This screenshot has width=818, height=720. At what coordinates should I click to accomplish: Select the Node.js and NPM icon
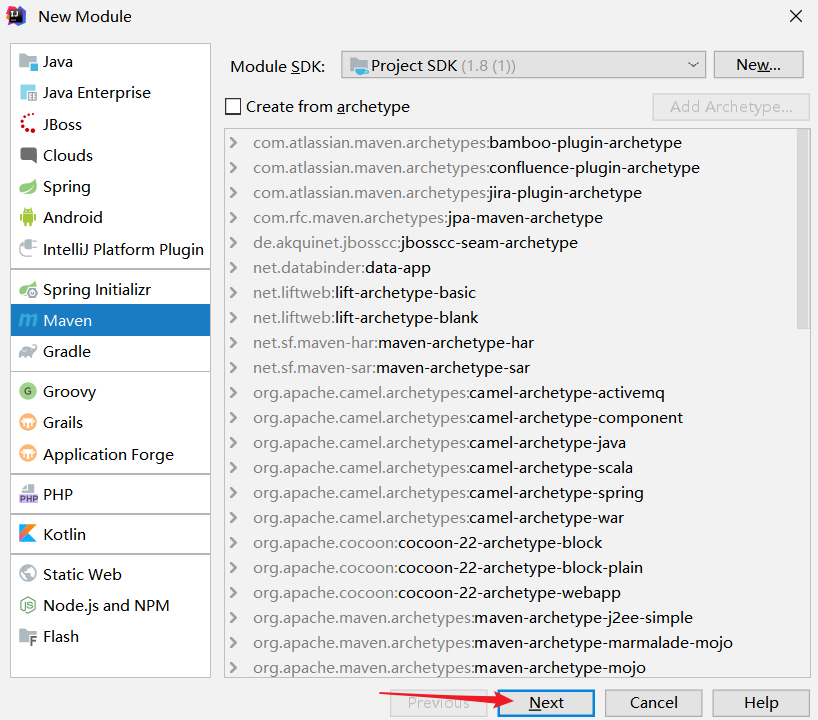[27, 606]
